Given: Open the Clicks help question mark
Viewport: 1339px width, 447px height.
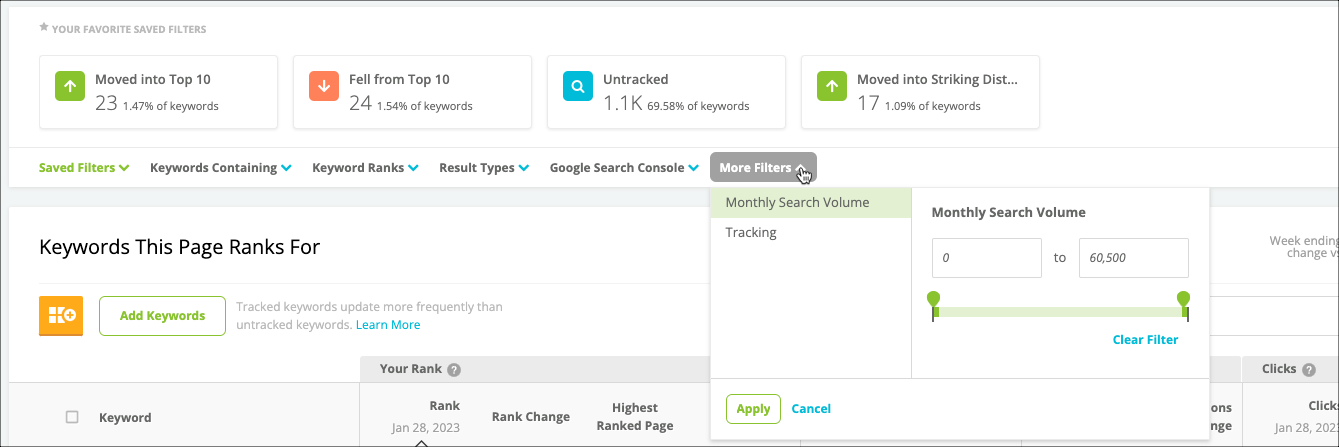Looking at the screenshot, I should pyautogui.click(x=1309, y=370).
